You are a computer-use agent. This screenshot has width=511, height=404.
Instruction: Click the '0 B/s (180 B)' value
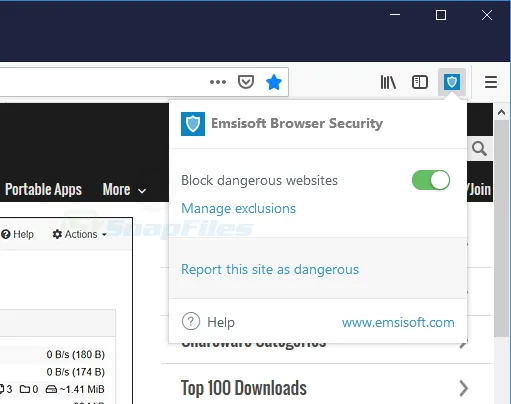76,354
